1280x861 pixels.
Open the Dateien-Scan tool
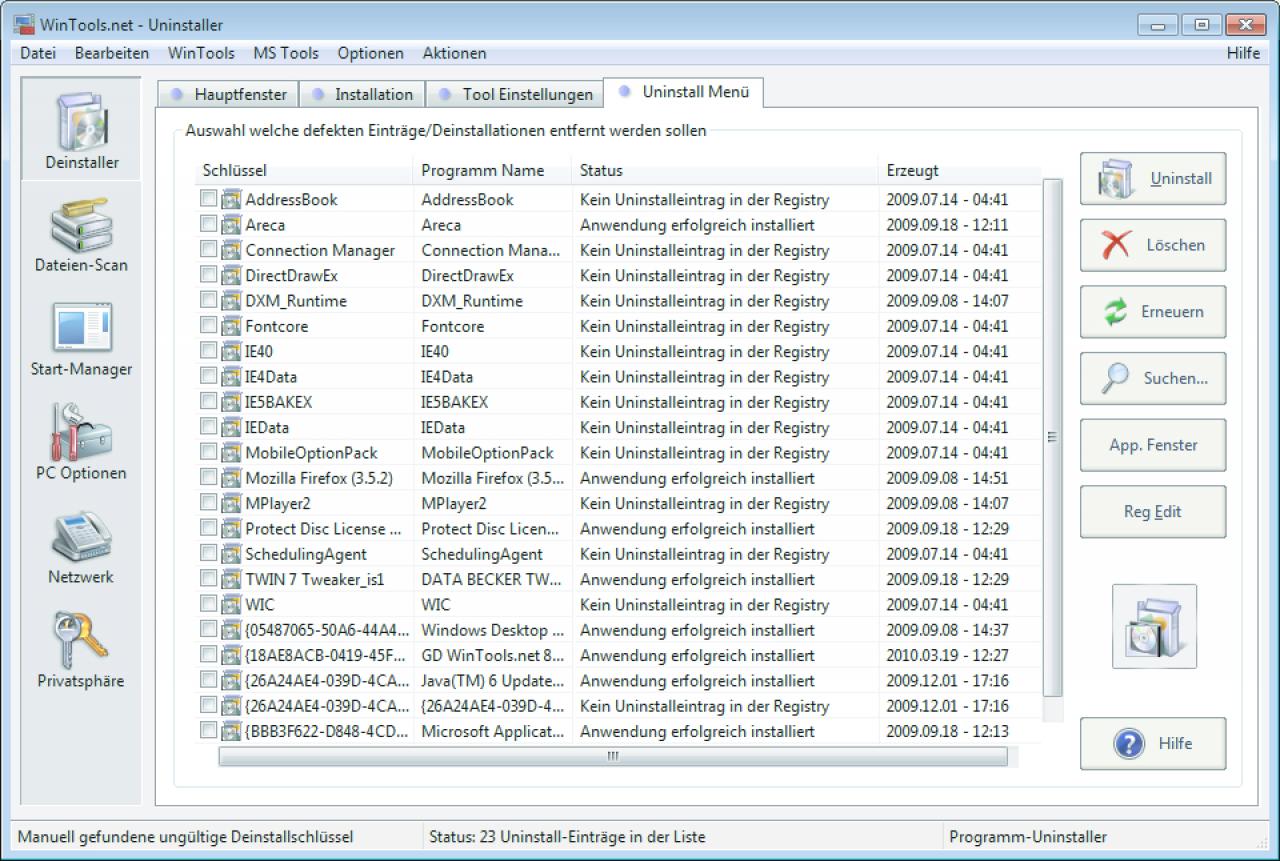coord(82,235)
